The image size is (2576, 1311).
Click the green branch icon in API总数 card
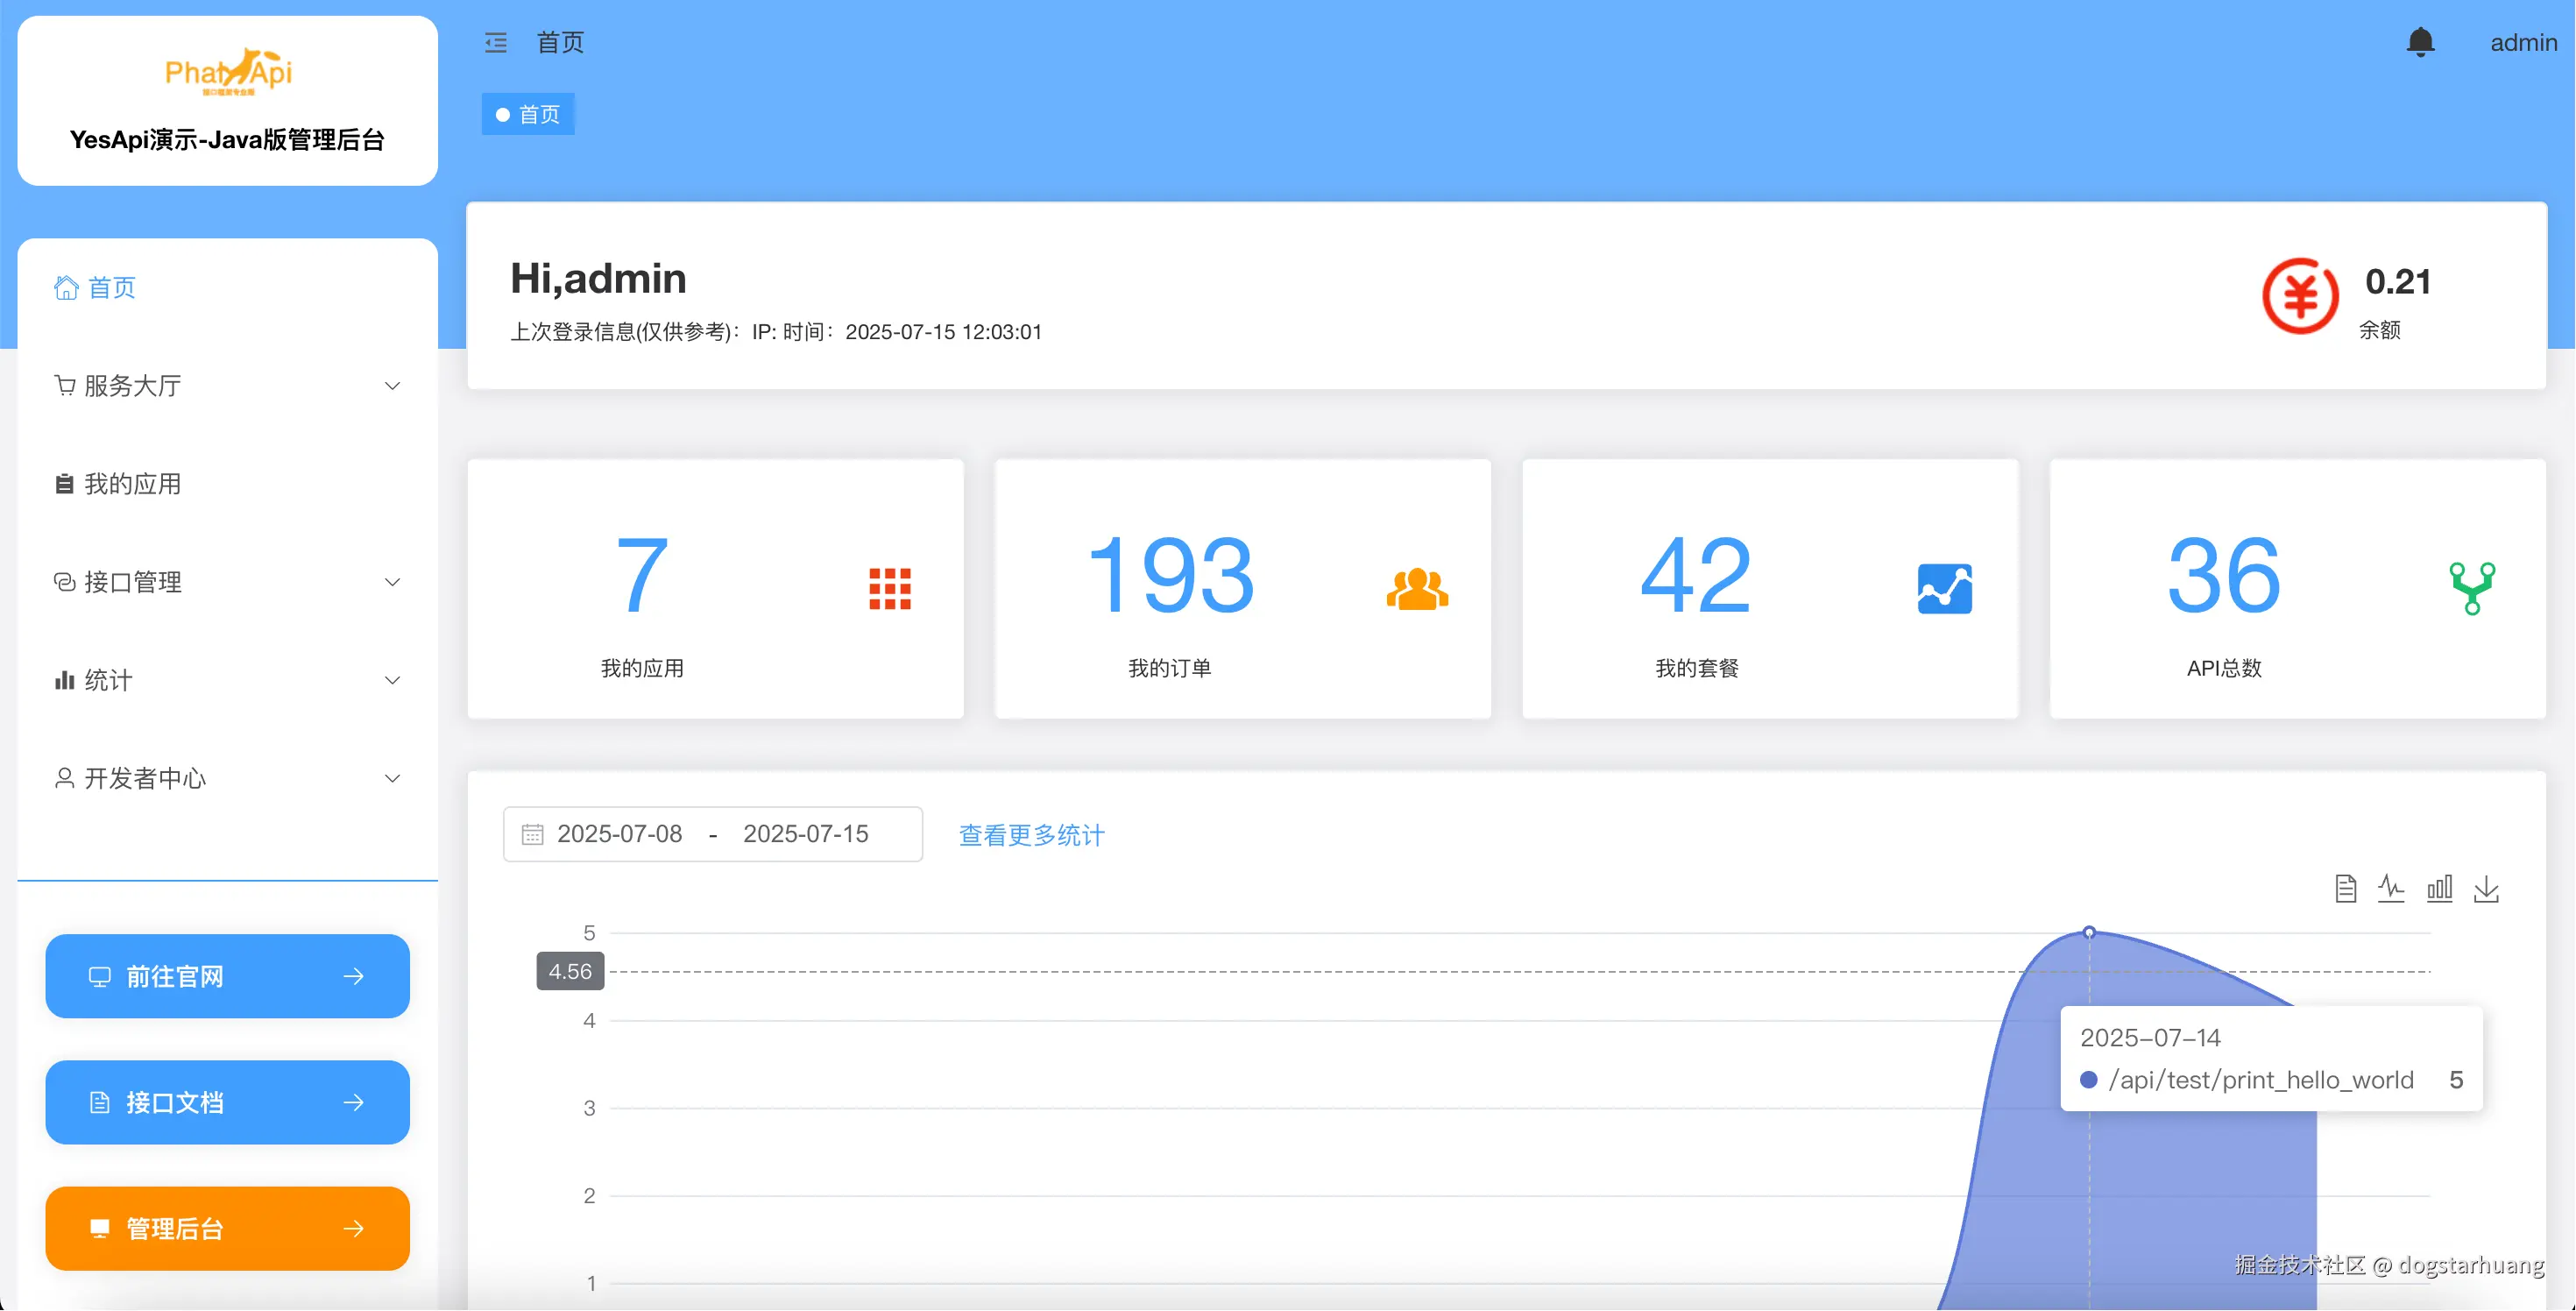tap(2472, 588)
